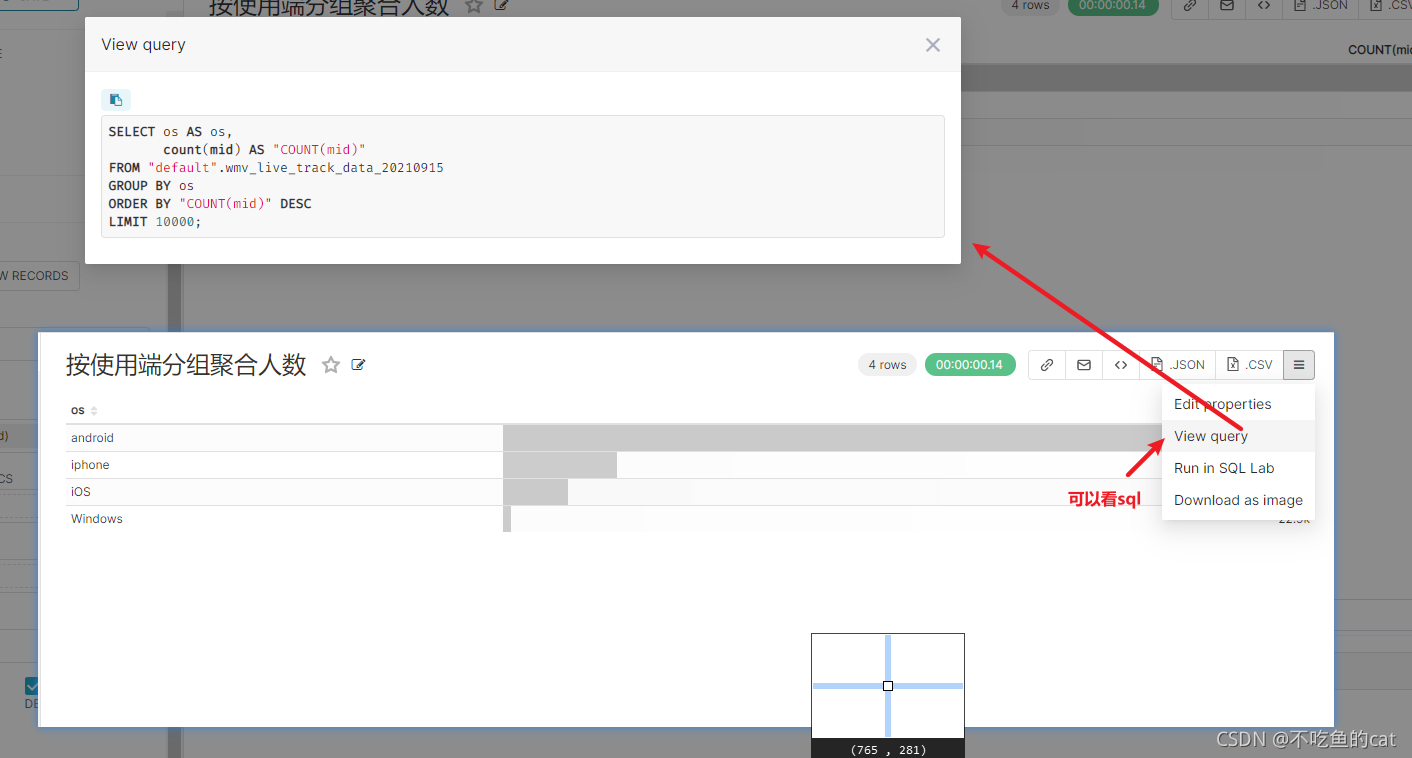Image resolution: width=1412 pixels, height=758 pixels.
Task: Favorite the chart in the lower panel
Action: pyautogui.click(x=331, y=365)
